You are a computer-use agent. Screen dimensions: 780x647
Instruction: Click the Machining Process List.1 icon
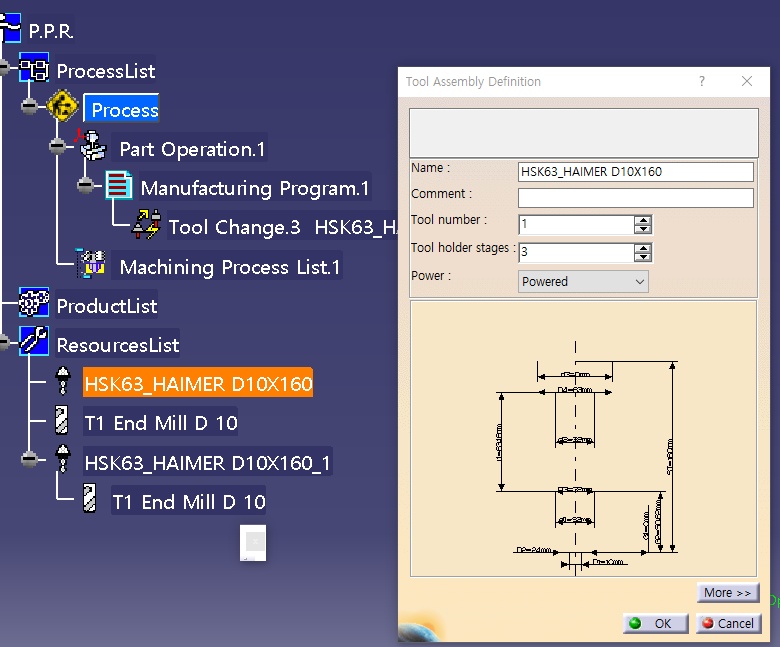click(91, 263)
